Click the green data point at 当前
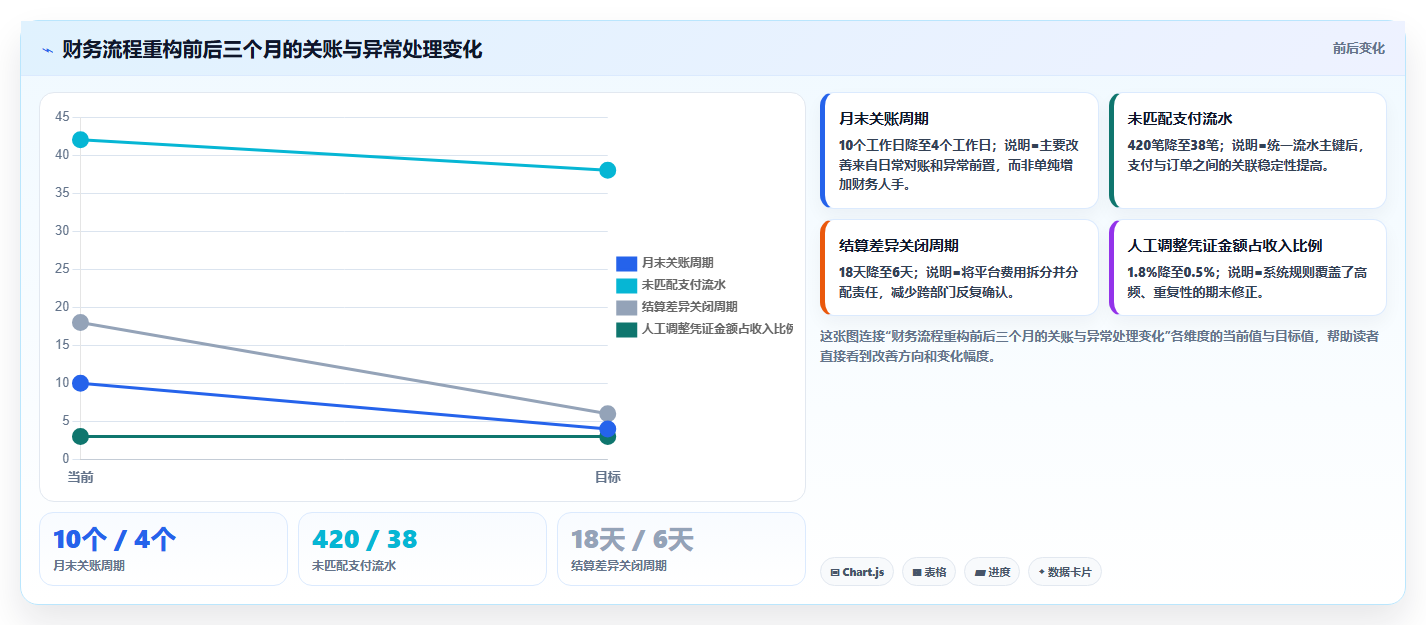Image resolution: width=1426 pixels, height=625 pixels. click(81, 437)
